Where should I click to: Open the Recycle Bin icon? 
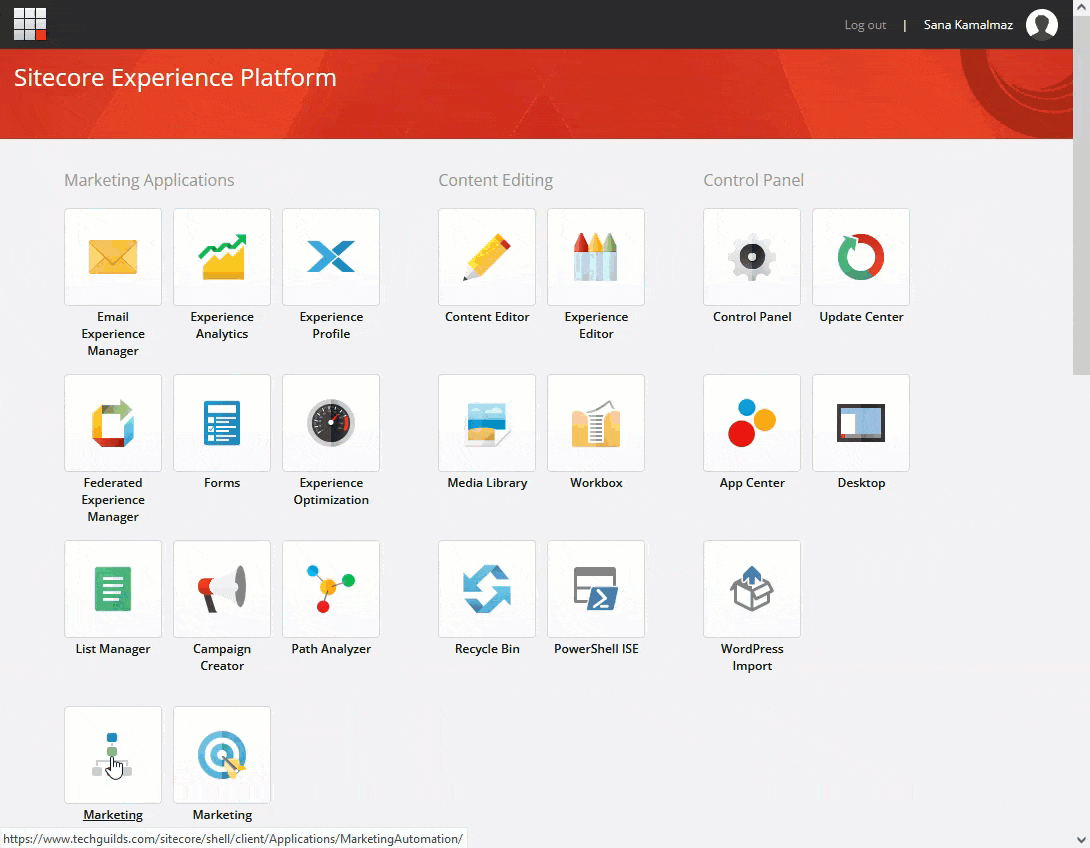click(x=487, y=589)
